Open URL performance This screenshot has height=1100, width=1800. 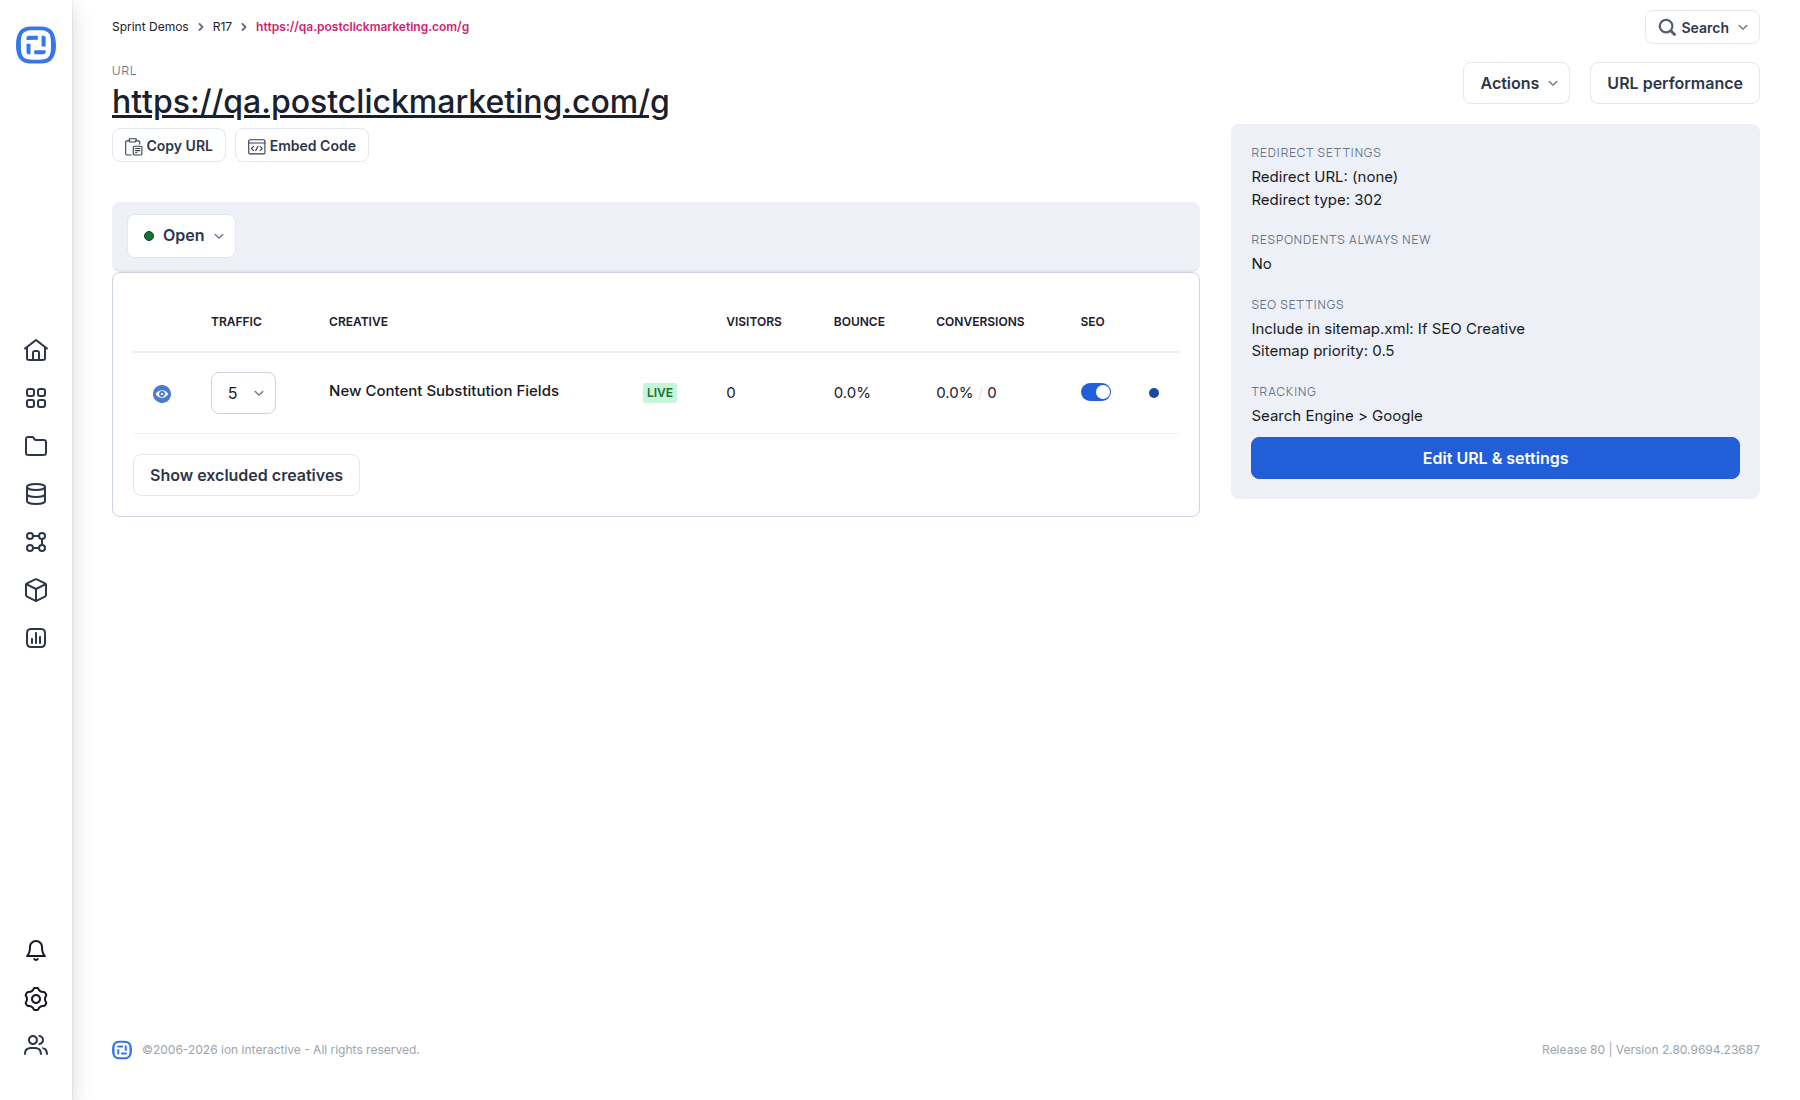click(1675, 83)
